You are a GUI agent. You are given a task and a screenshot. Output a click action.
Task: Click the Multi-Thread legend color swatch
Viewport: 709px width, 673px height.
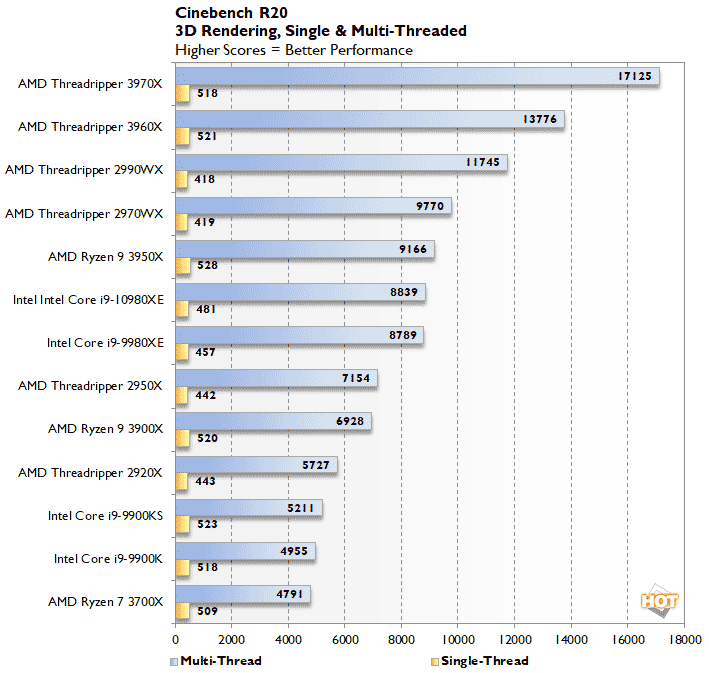click(x=174, y=662)
